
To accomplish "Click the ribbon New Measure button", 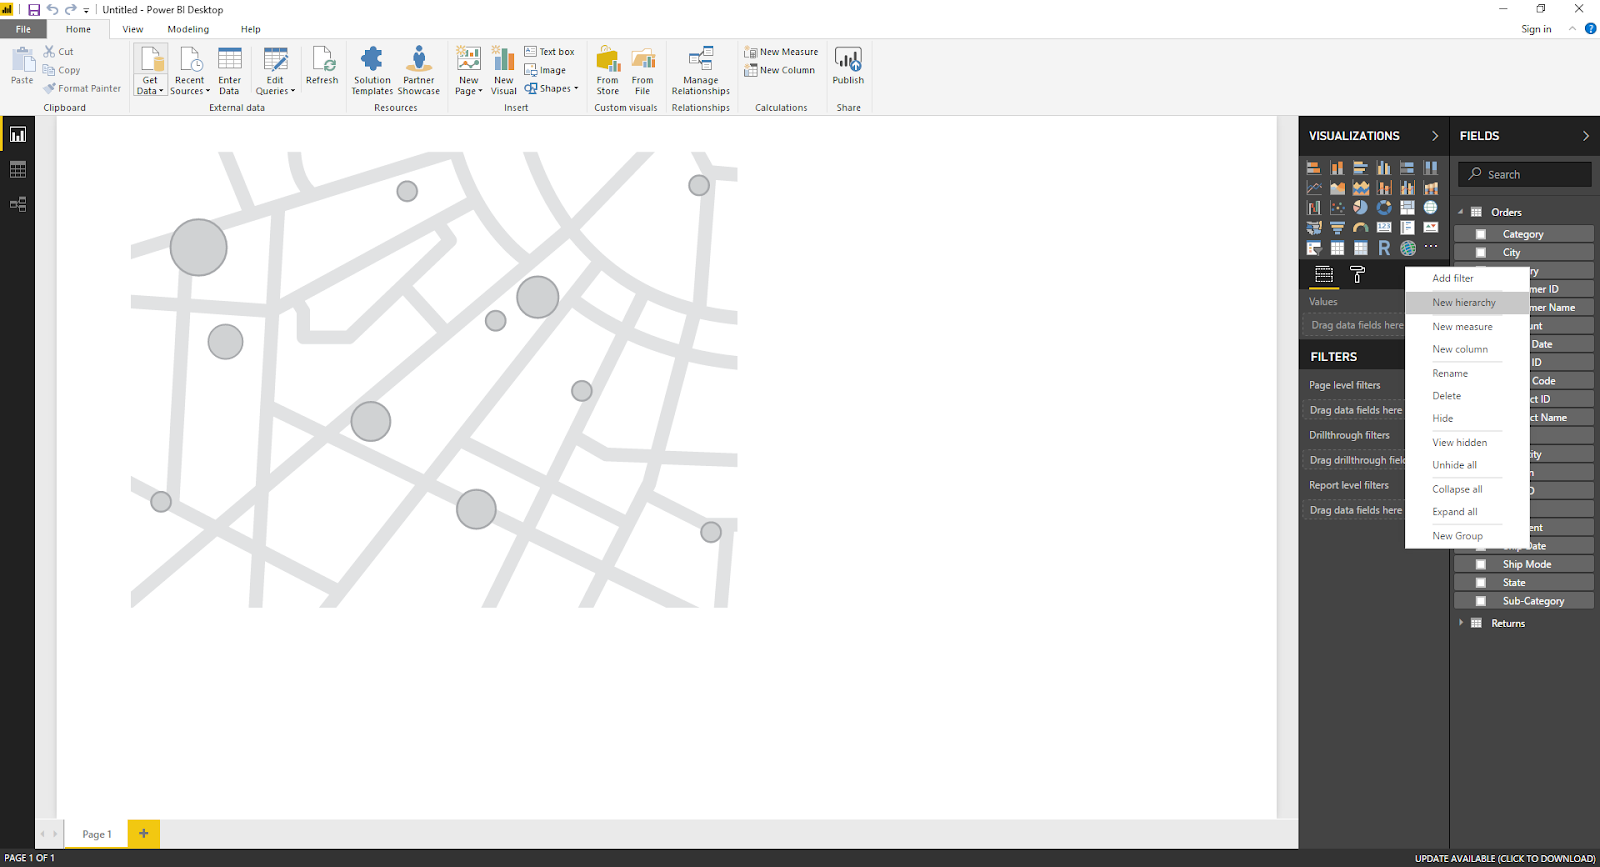I will tap(781, 52).
